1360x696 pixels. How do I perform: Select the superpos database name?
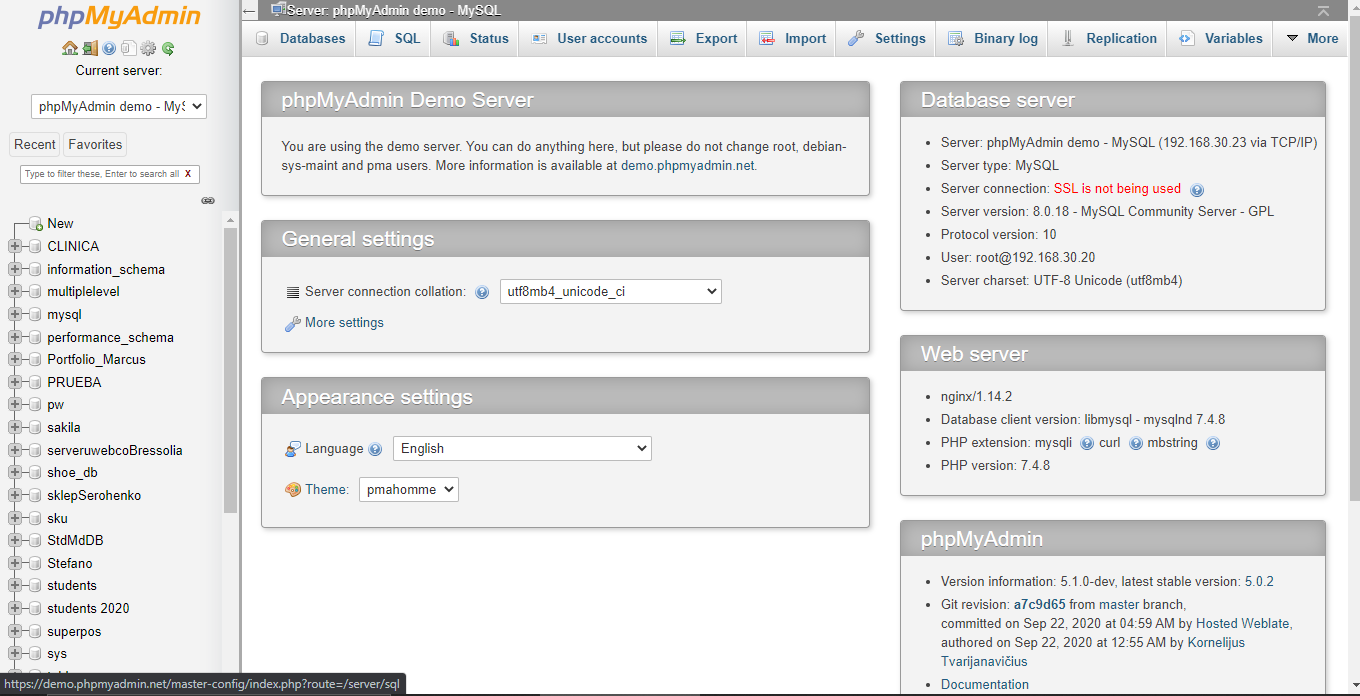tap(74, 632)
